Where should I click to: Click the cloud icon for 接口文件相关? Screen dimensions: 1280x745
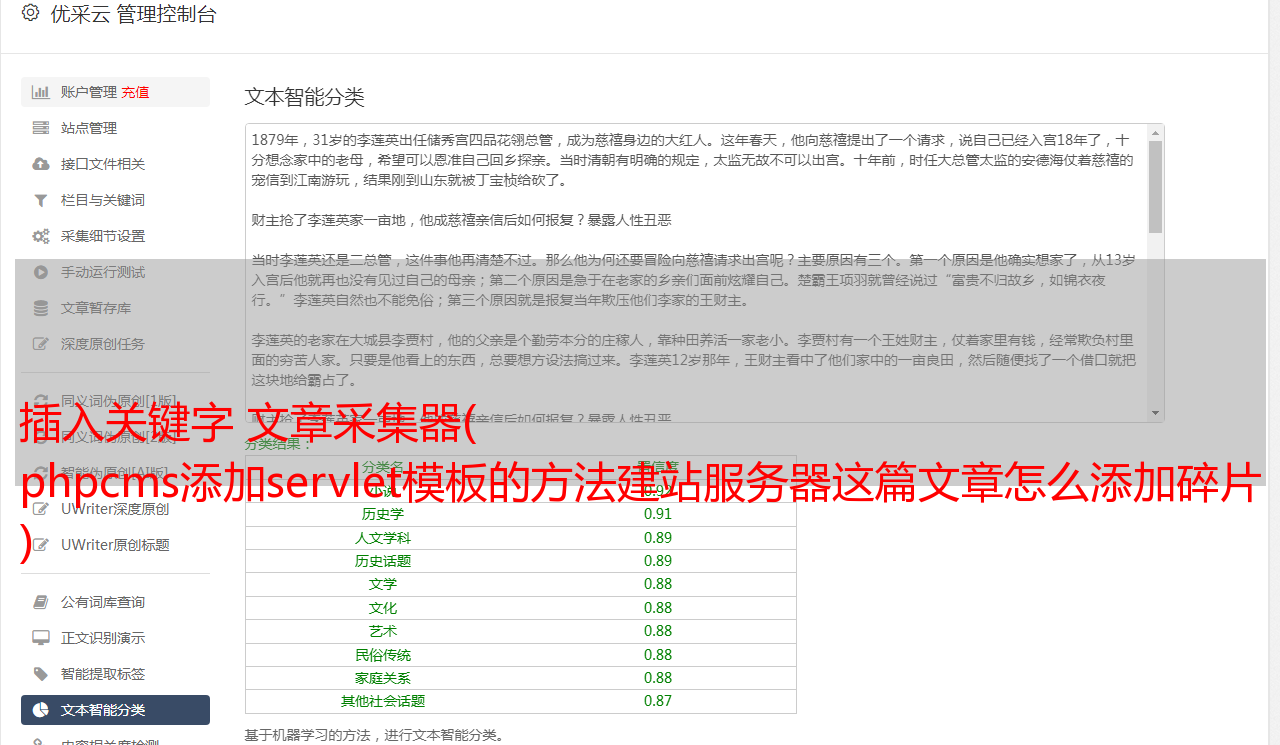[x=41, y=164]
